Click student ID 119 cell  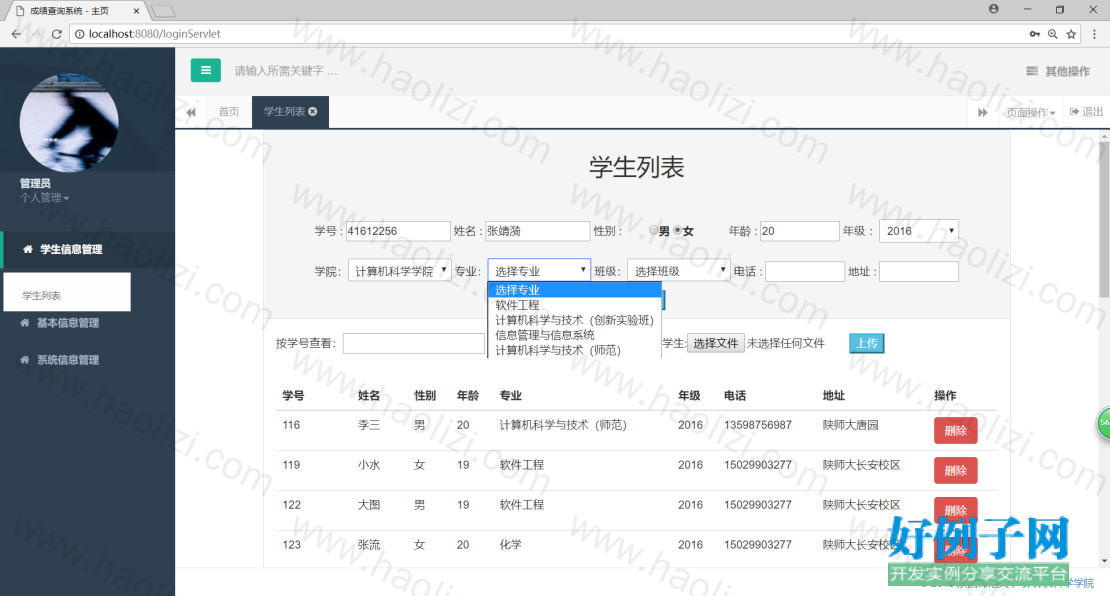point(291,465)
